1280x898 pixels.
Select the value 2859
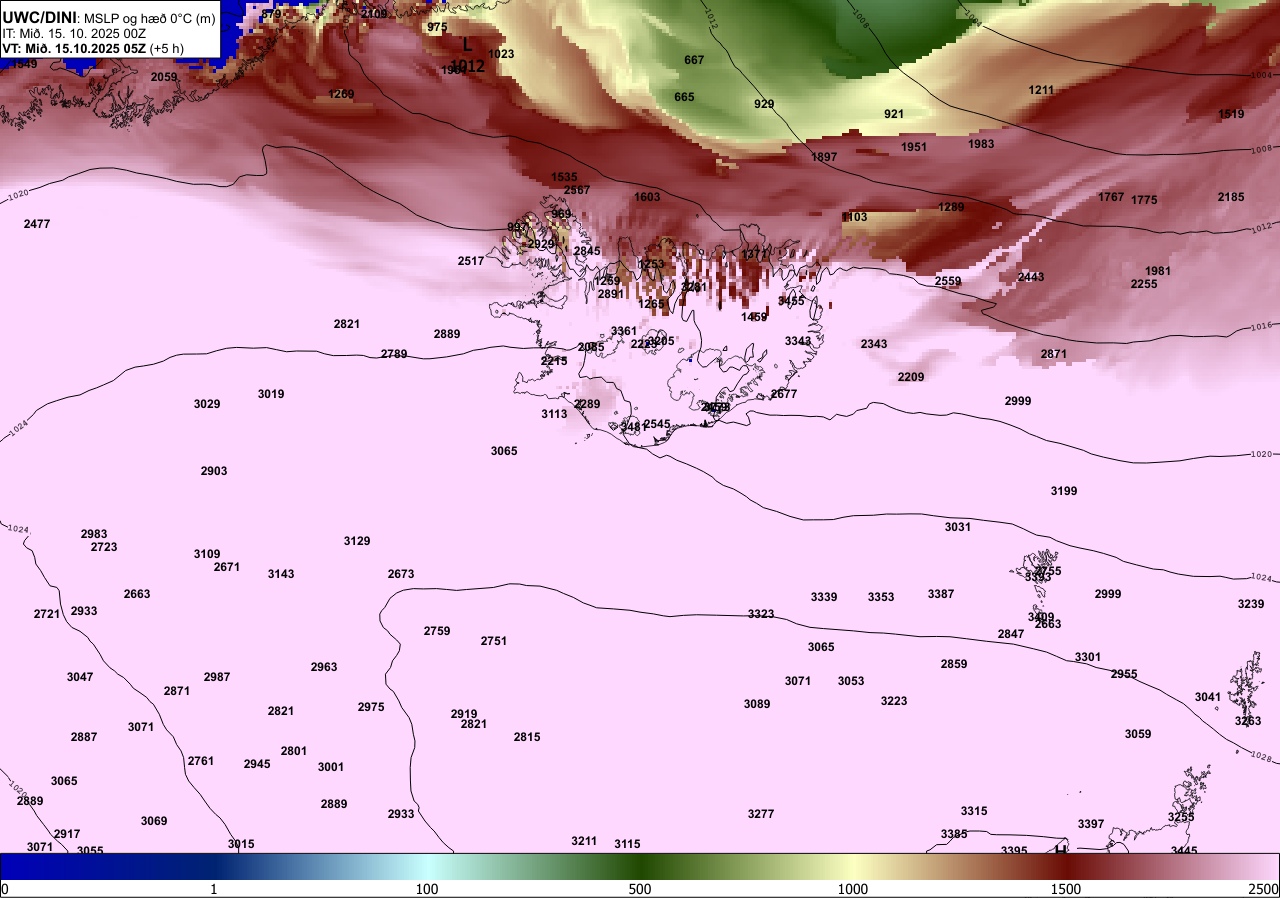[954, 664]
